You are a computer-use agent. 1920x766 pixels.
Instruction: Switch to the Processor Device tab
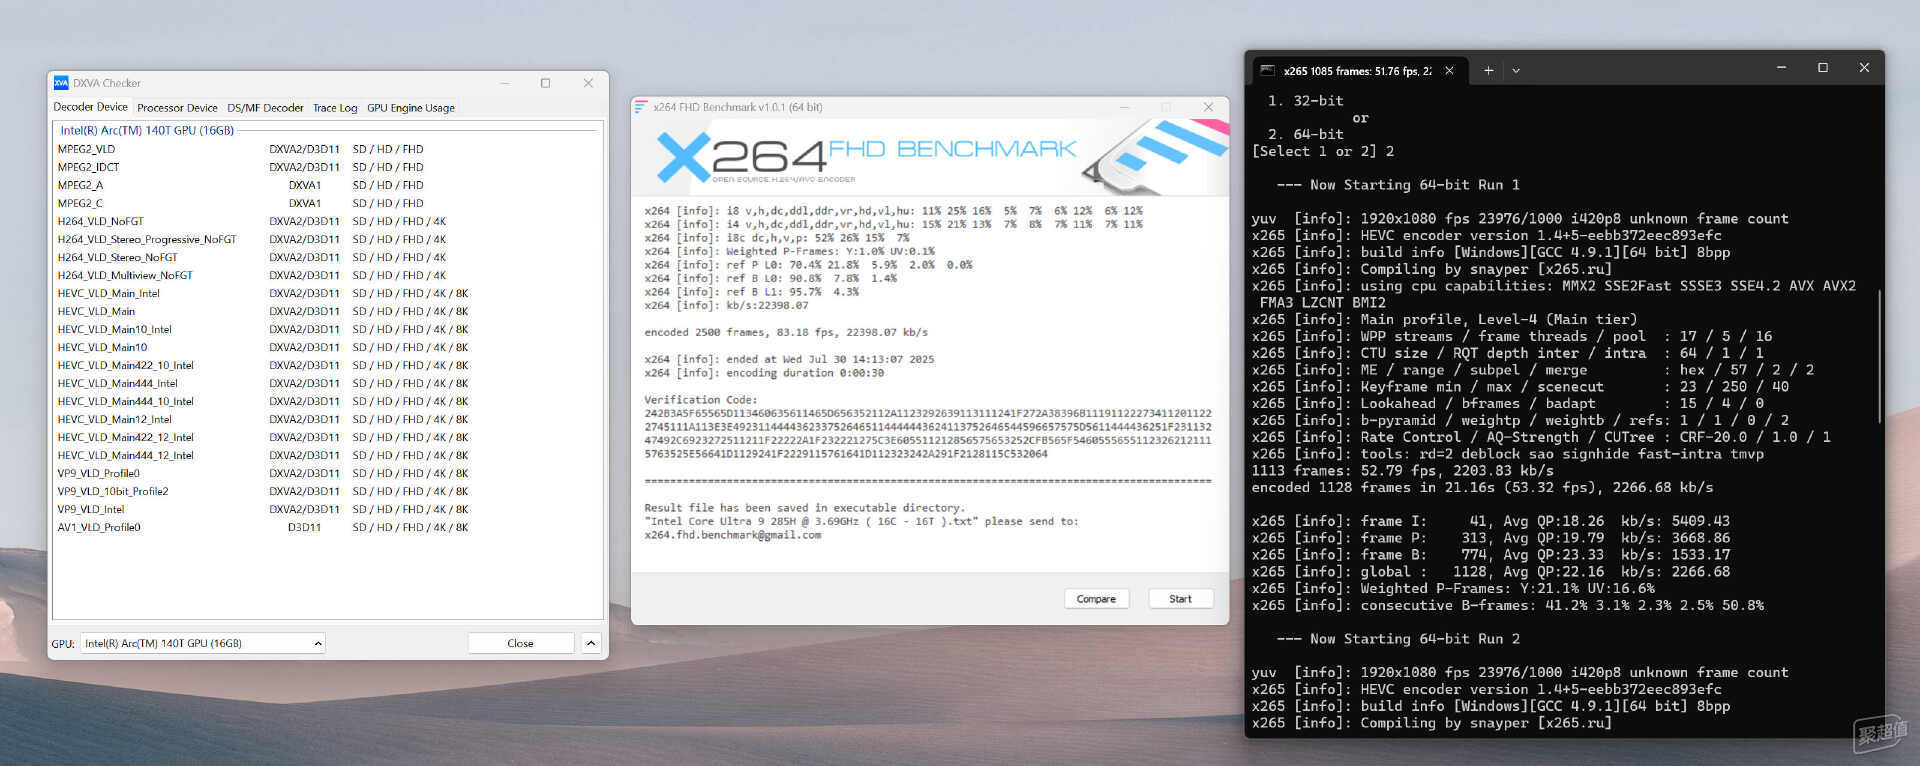pos(177,108)
